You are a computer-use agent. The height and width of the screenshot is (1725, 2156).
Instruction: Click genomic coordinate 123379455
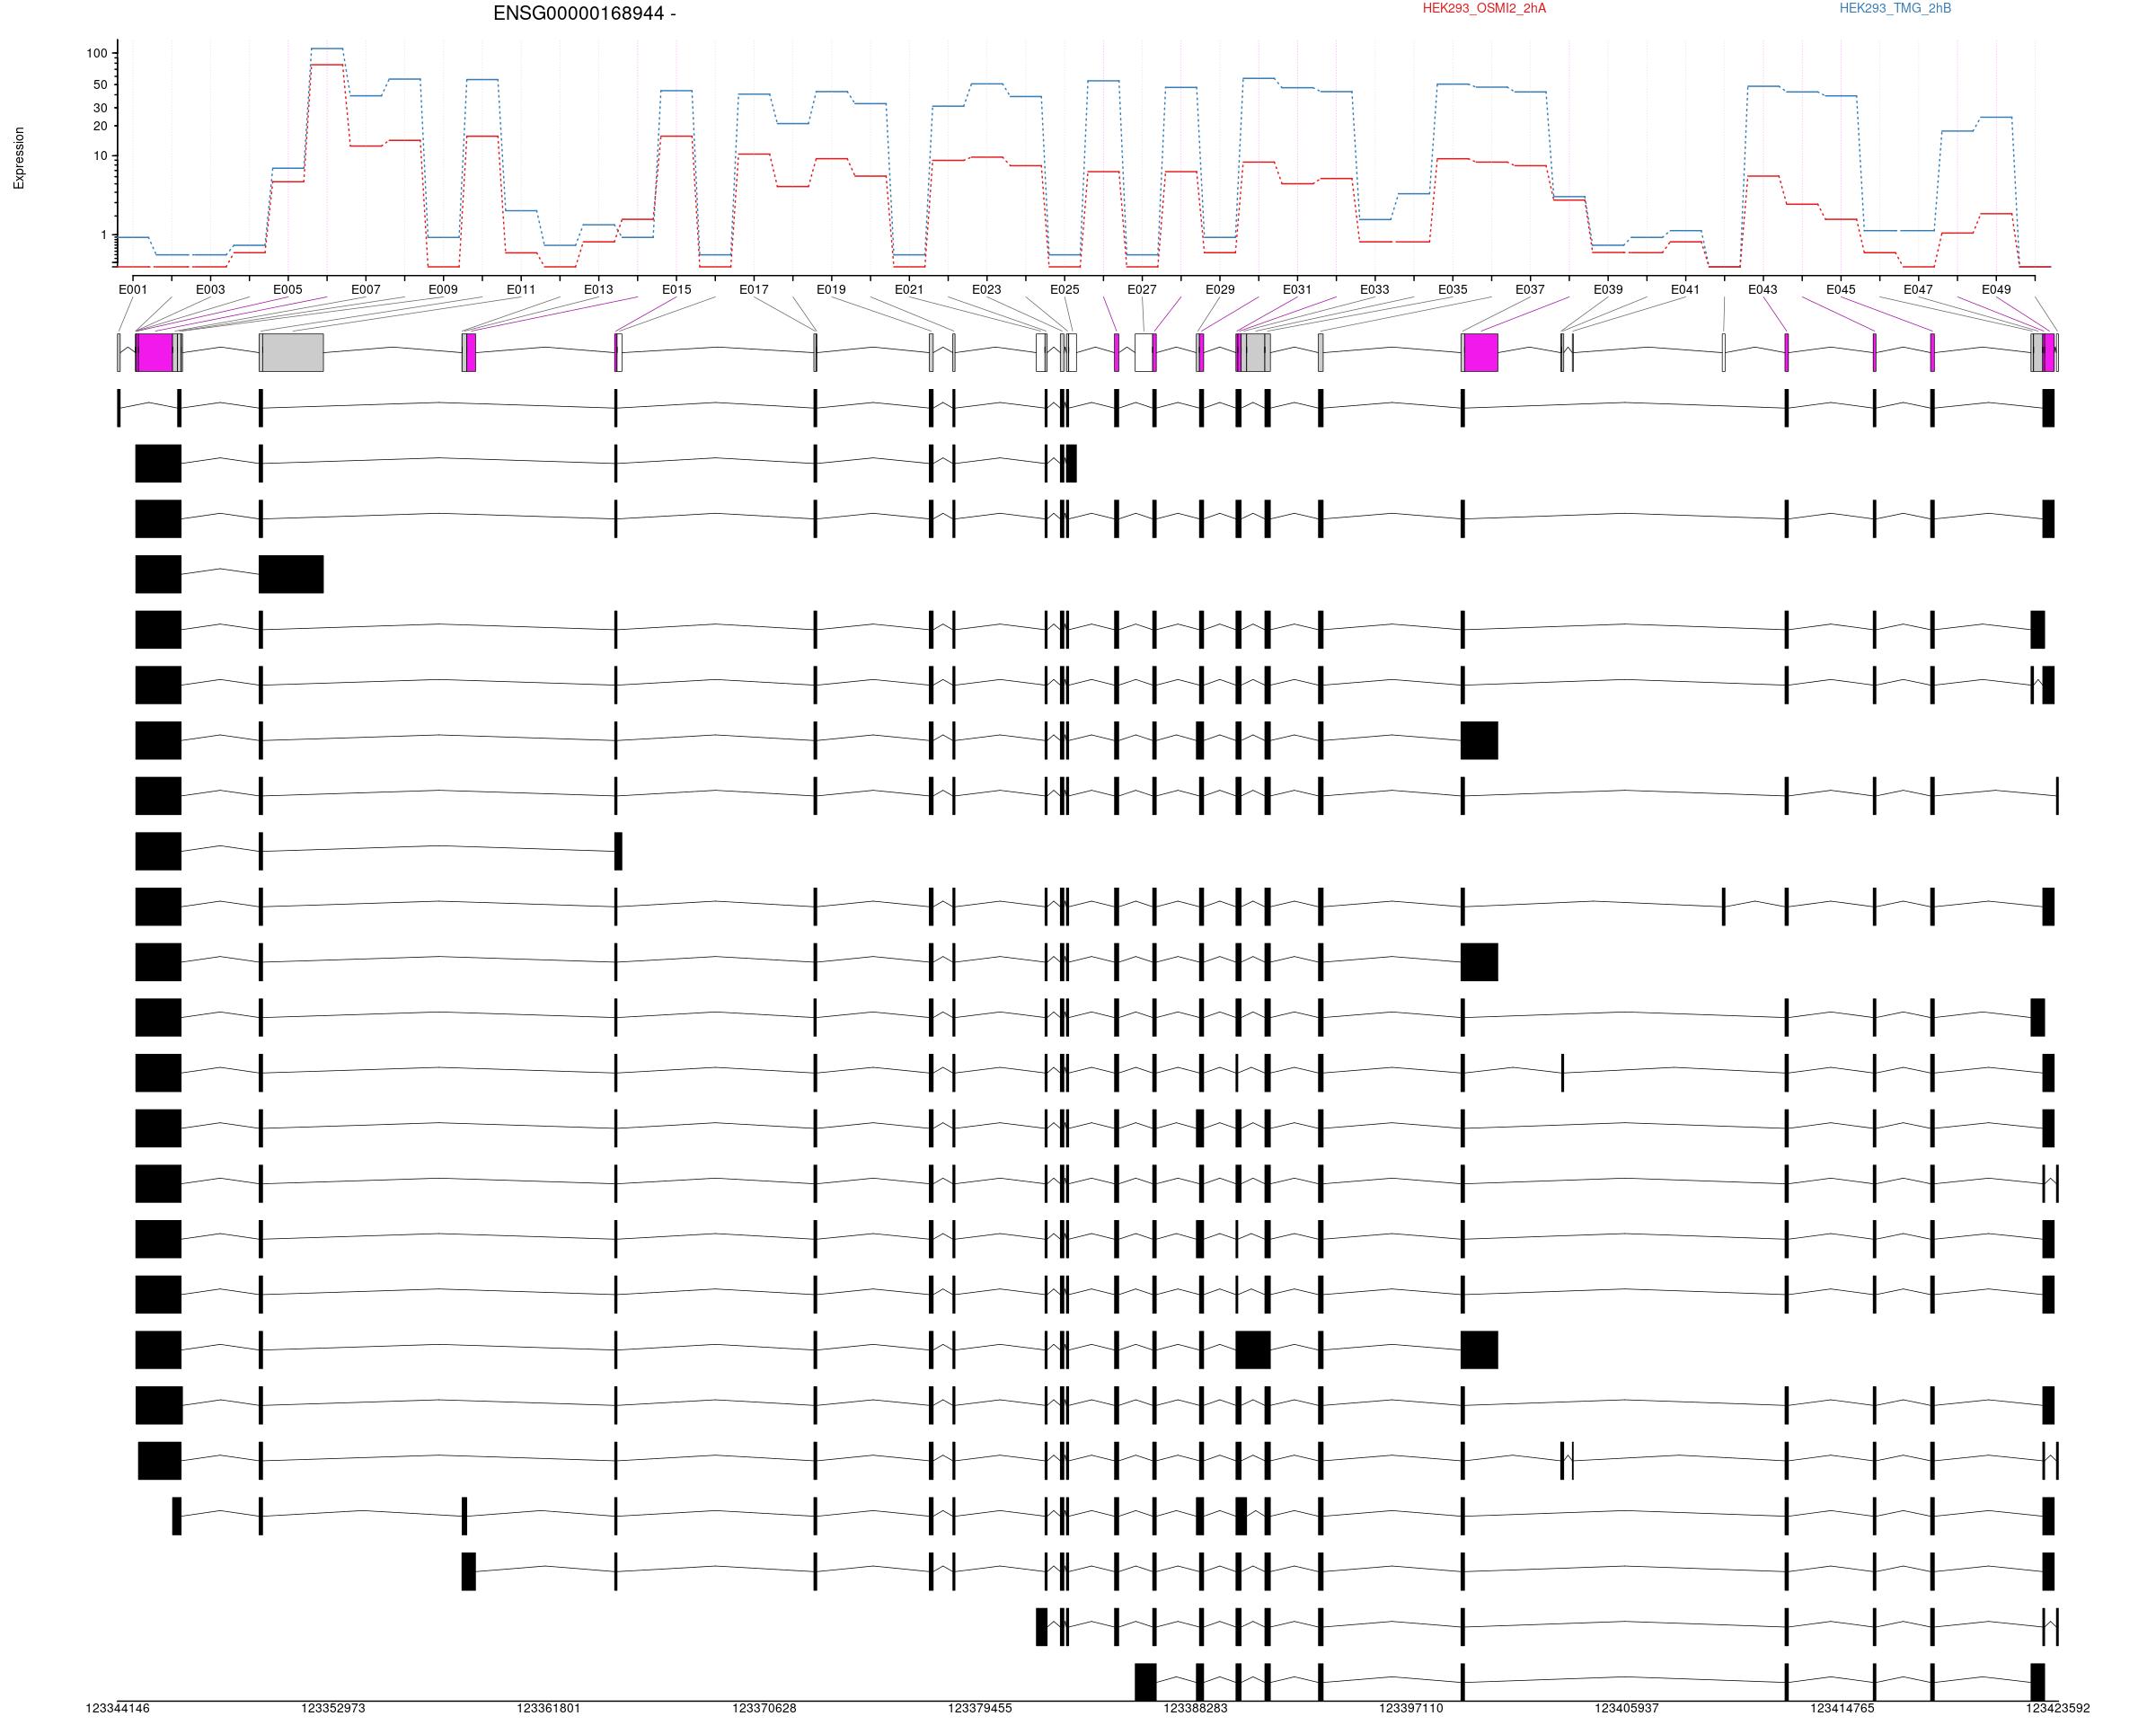point(980,1709)
